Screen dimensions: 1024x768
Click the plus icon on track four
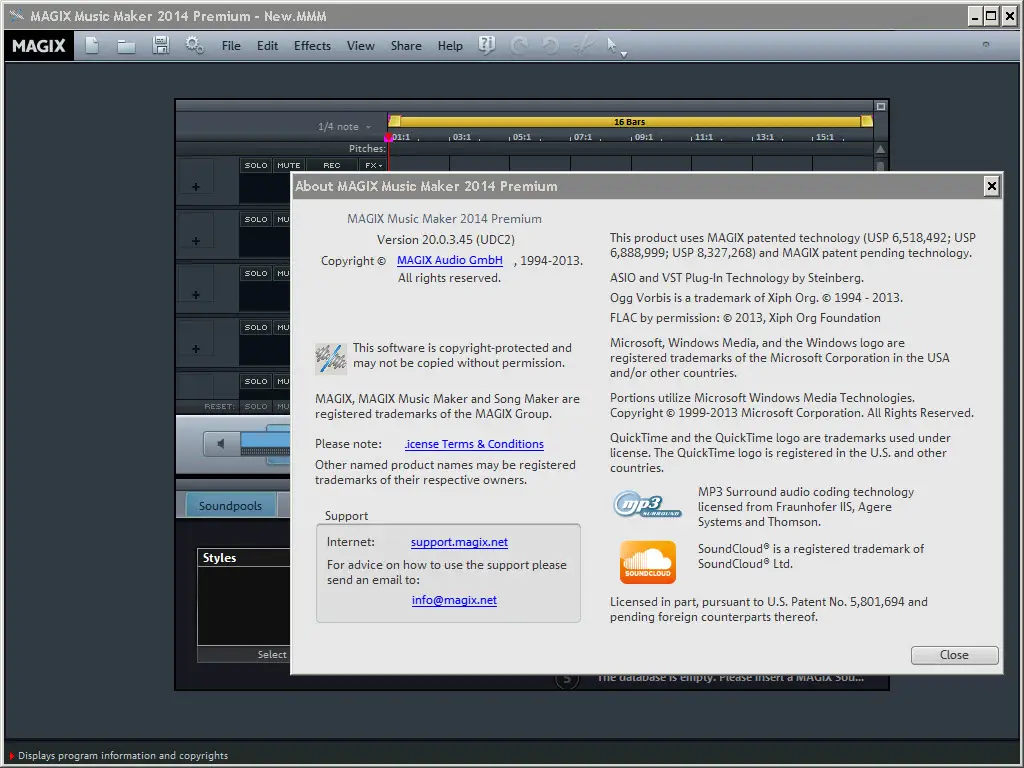[195, 349]
